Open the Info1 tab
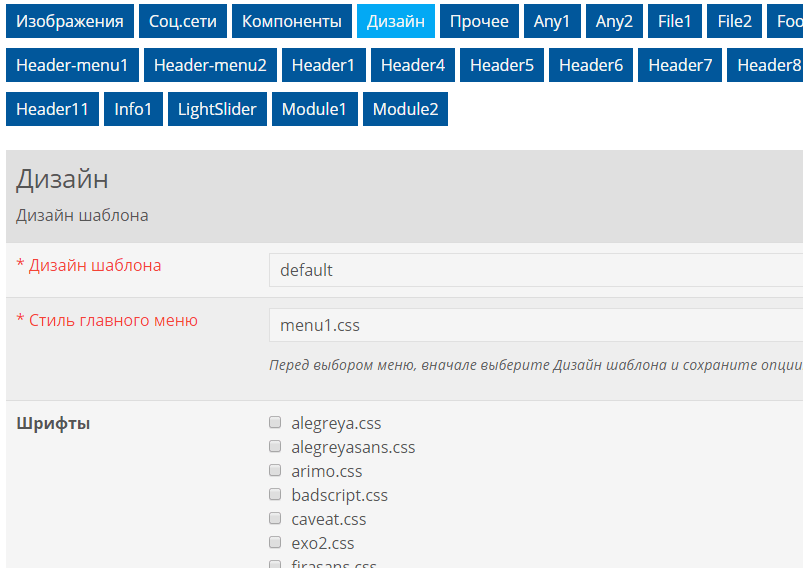Image resolution: width=803 pixels, height=568 pixels. coord(133,109)
